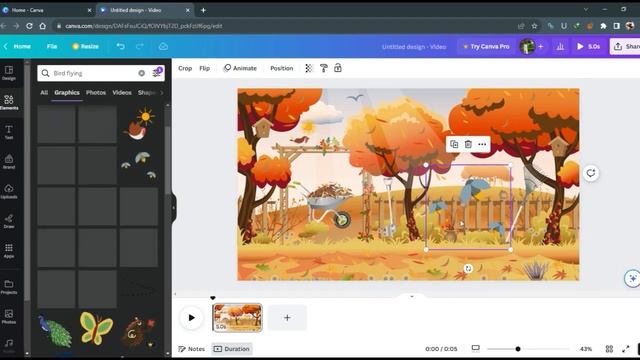Play the video timeline
The width and height of the screenshot is (640, 360).
pyautogui.click(x=191, y=318)
